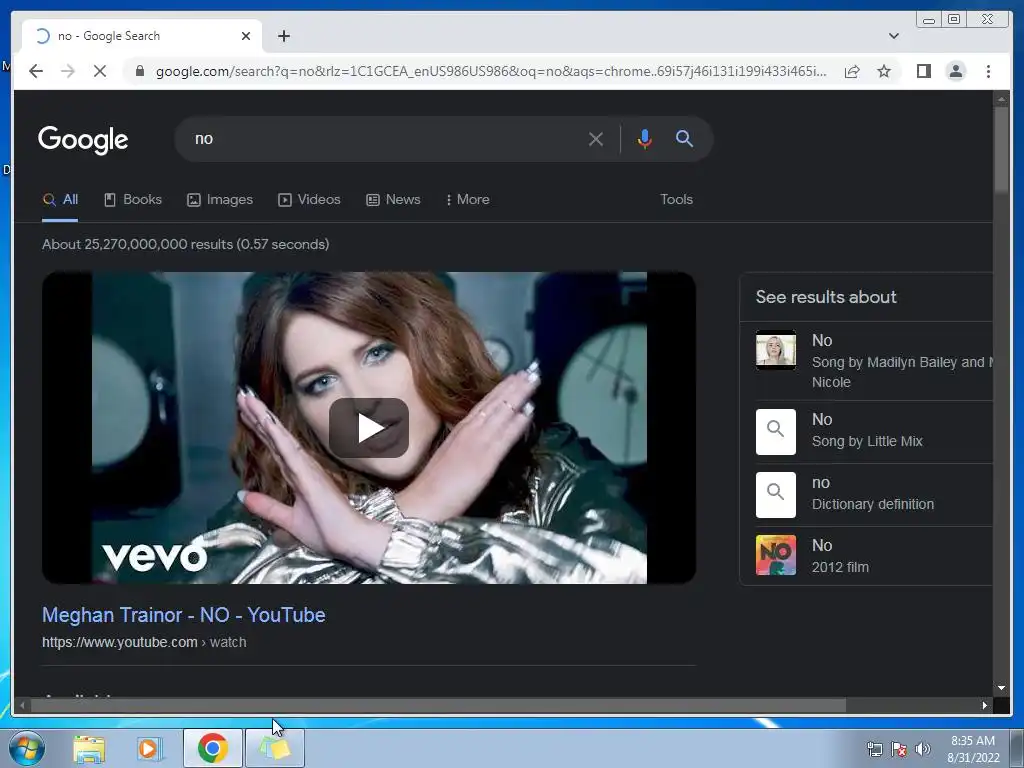Image resolution: width=1024 pixels, height=768 pixels.
Task: Click the youtube.com watch URL text
Action: click(x=144, y=643)
